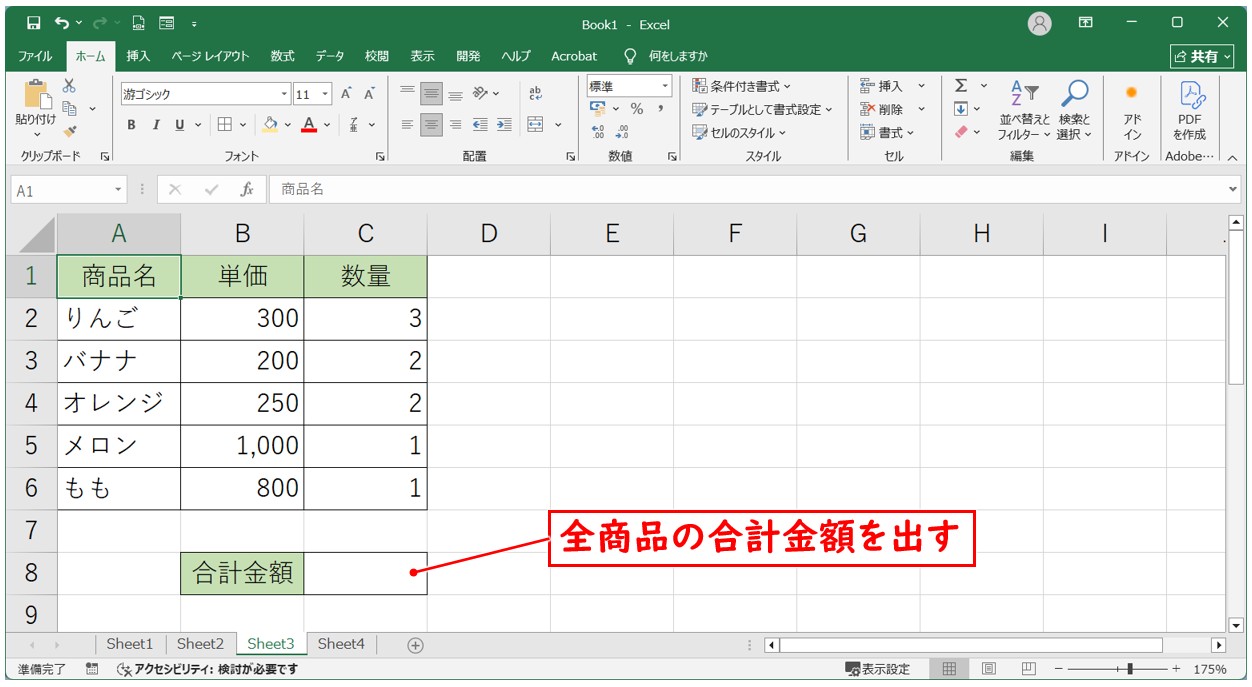
Task: Toggle middle vertical alignment
Action: (x=431, y=94)
